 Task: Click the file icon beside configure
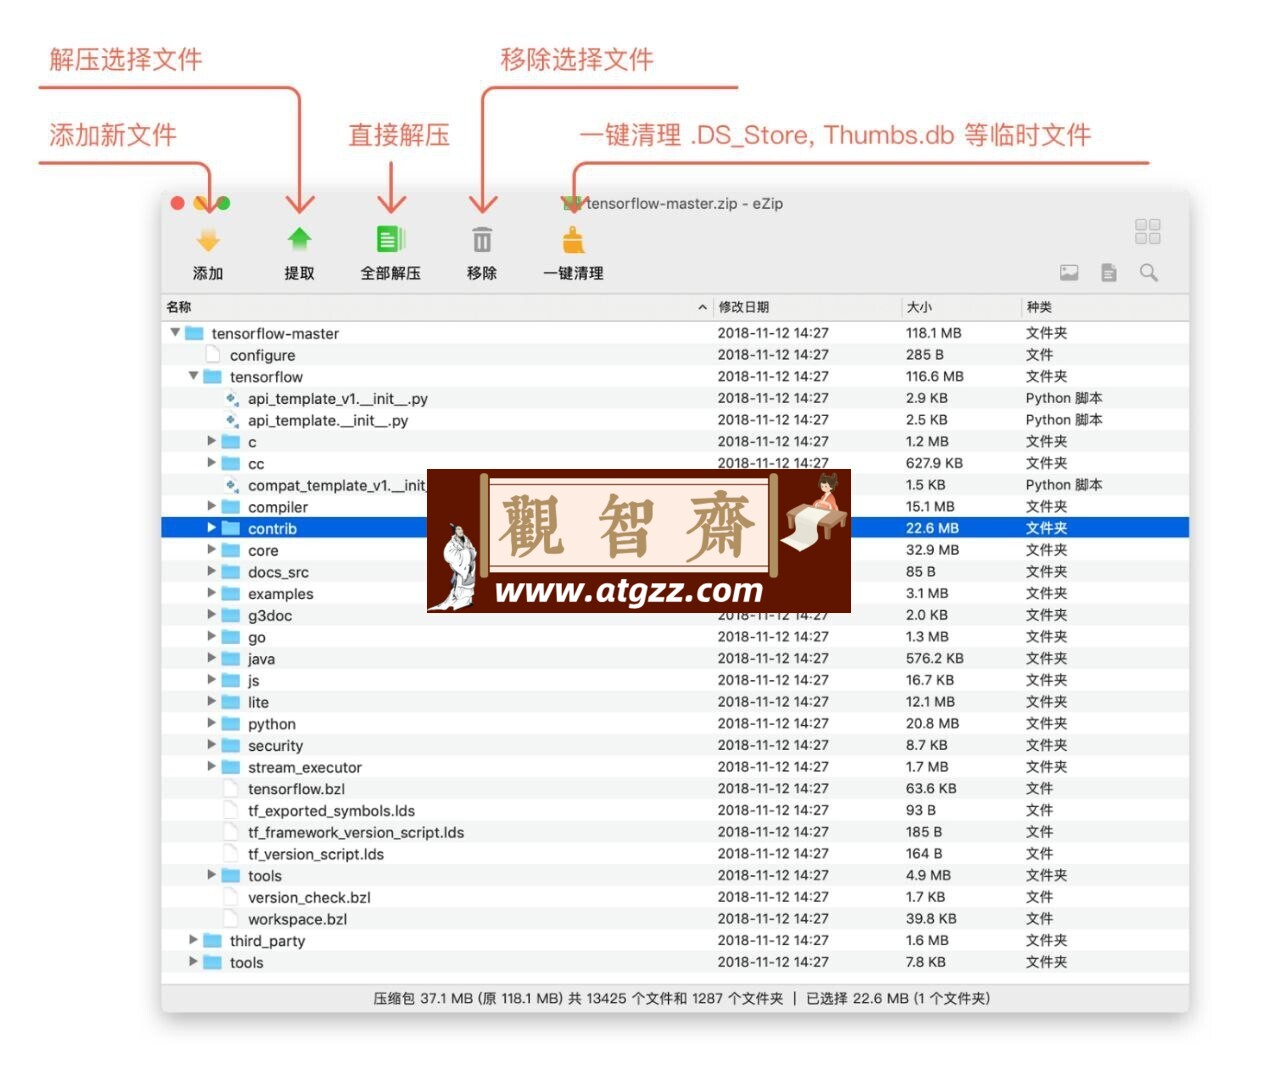pyautogui.click(x=212, y=355)
